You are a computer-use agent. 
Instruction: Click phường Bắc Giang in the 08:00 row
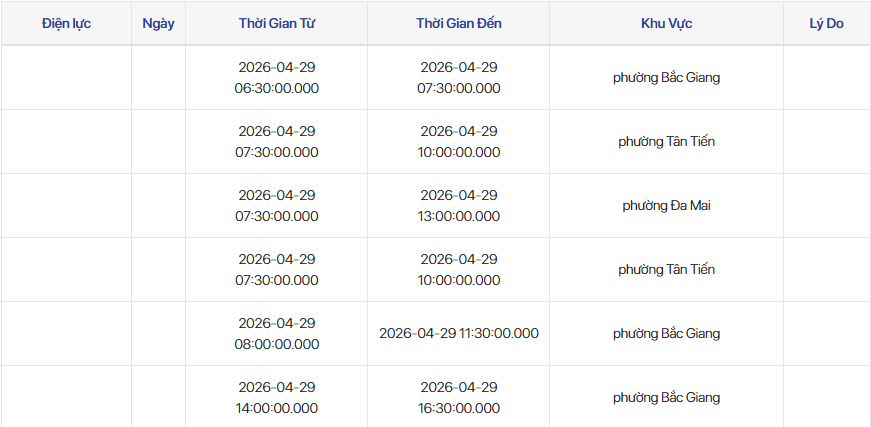click(667, 333)
